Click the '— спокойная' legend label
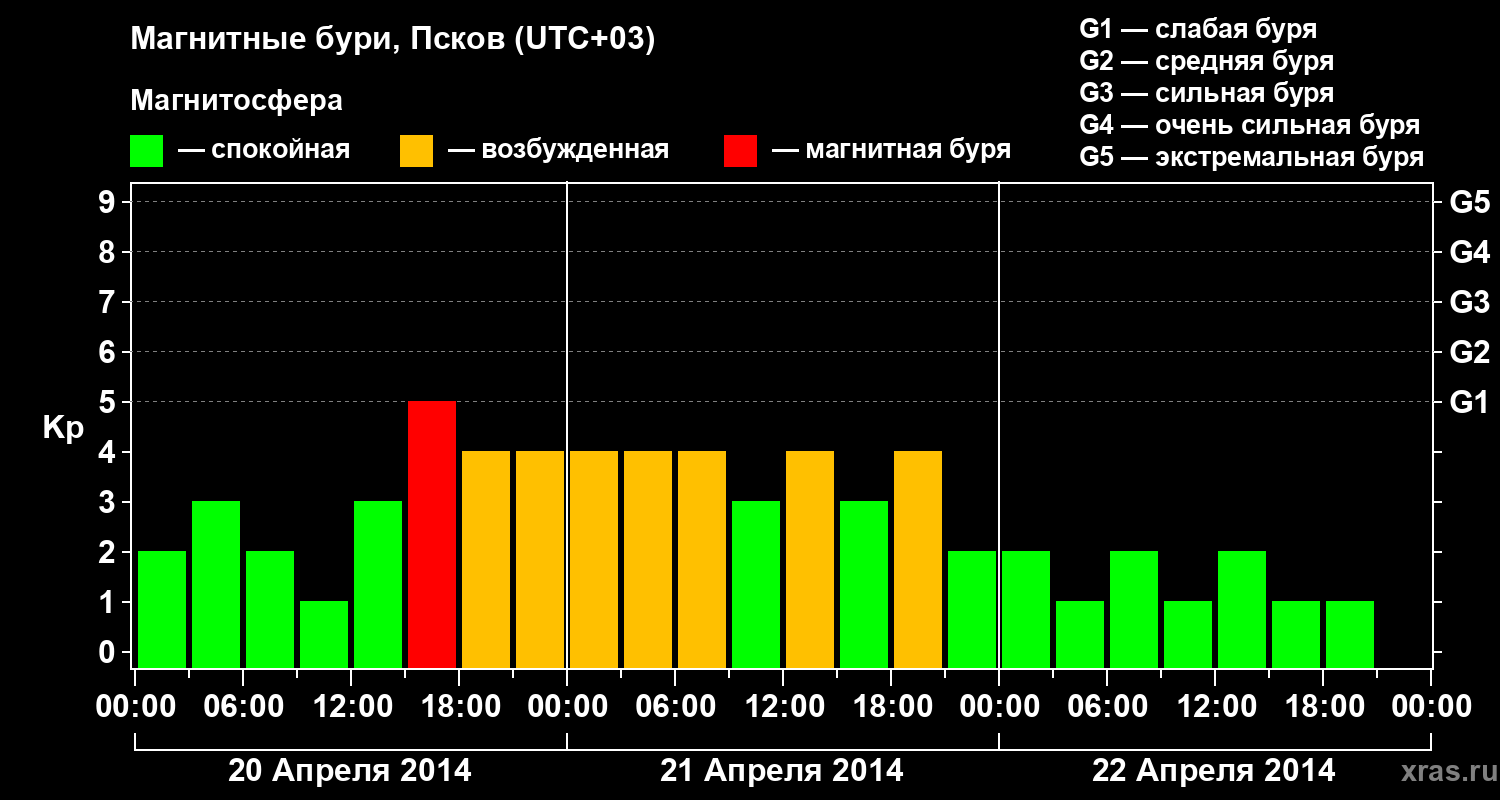The image size is (1500, 800). 264,151
